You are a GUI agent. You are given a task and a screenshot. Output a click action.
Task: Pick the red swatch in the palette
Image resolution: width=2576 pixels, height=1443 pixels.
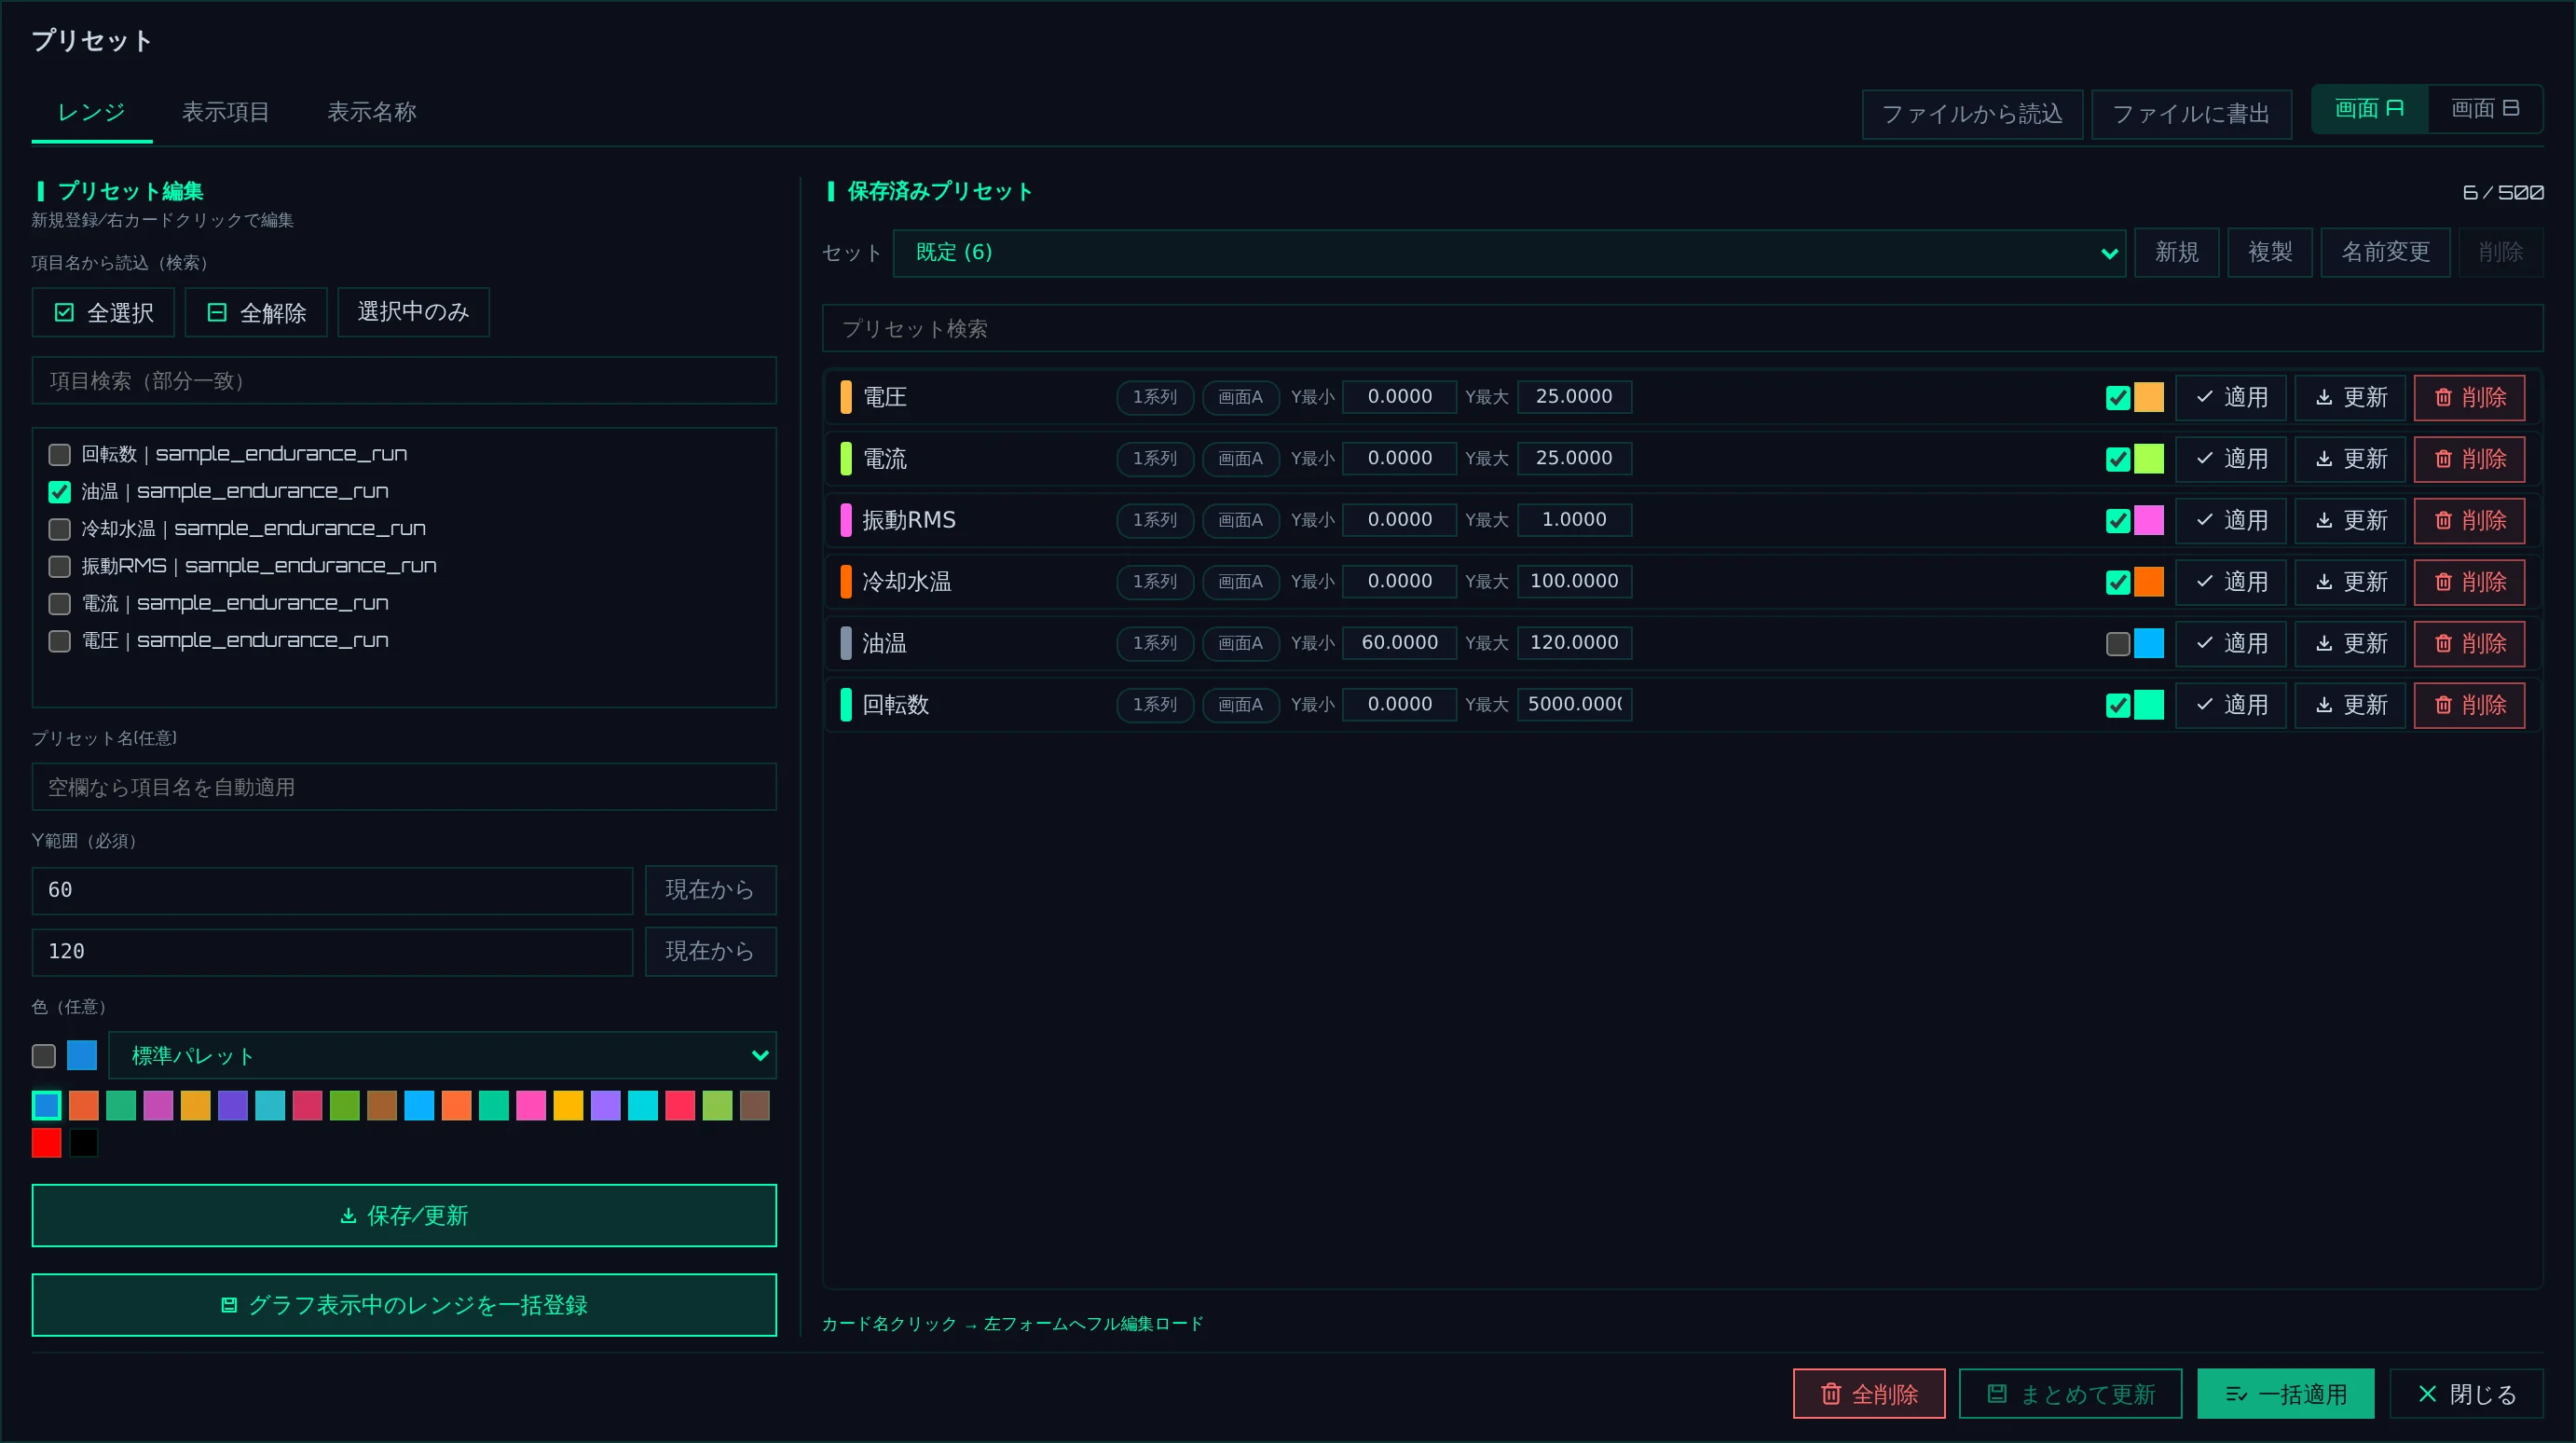46,1143
